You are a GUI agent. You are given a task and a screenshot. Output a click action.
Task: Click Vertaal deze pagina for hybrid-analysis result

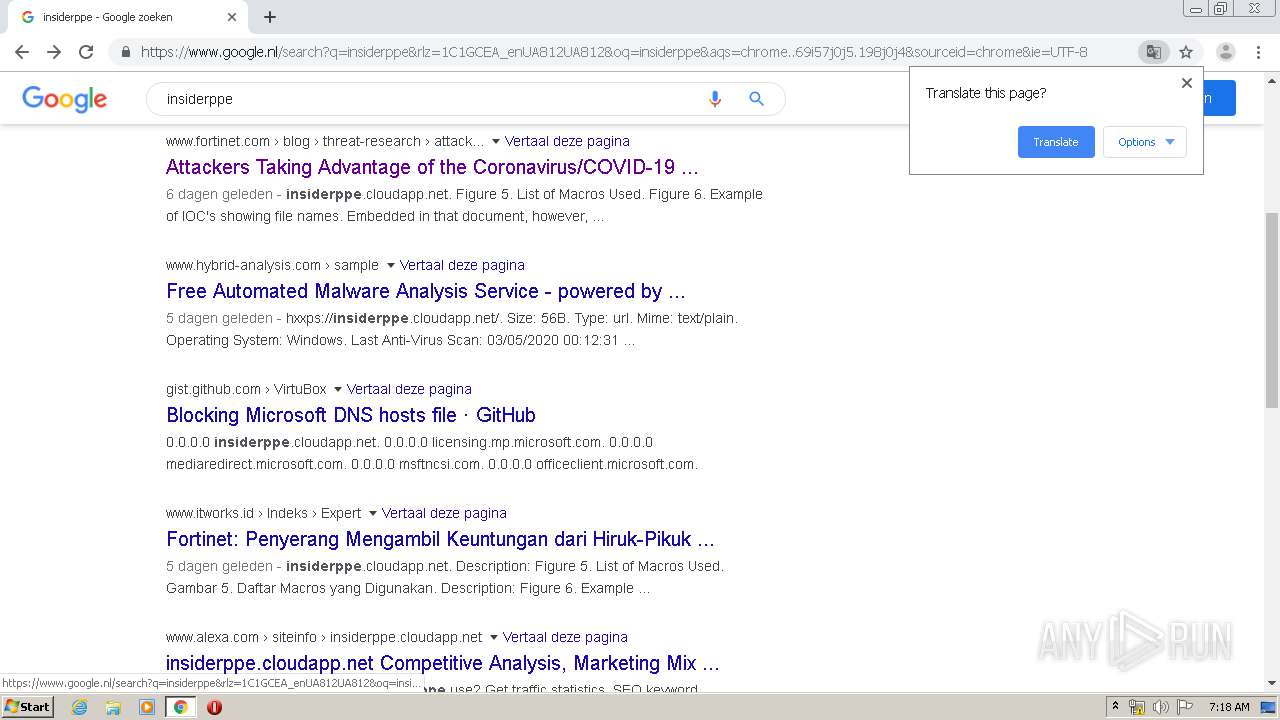pos(462,265)
